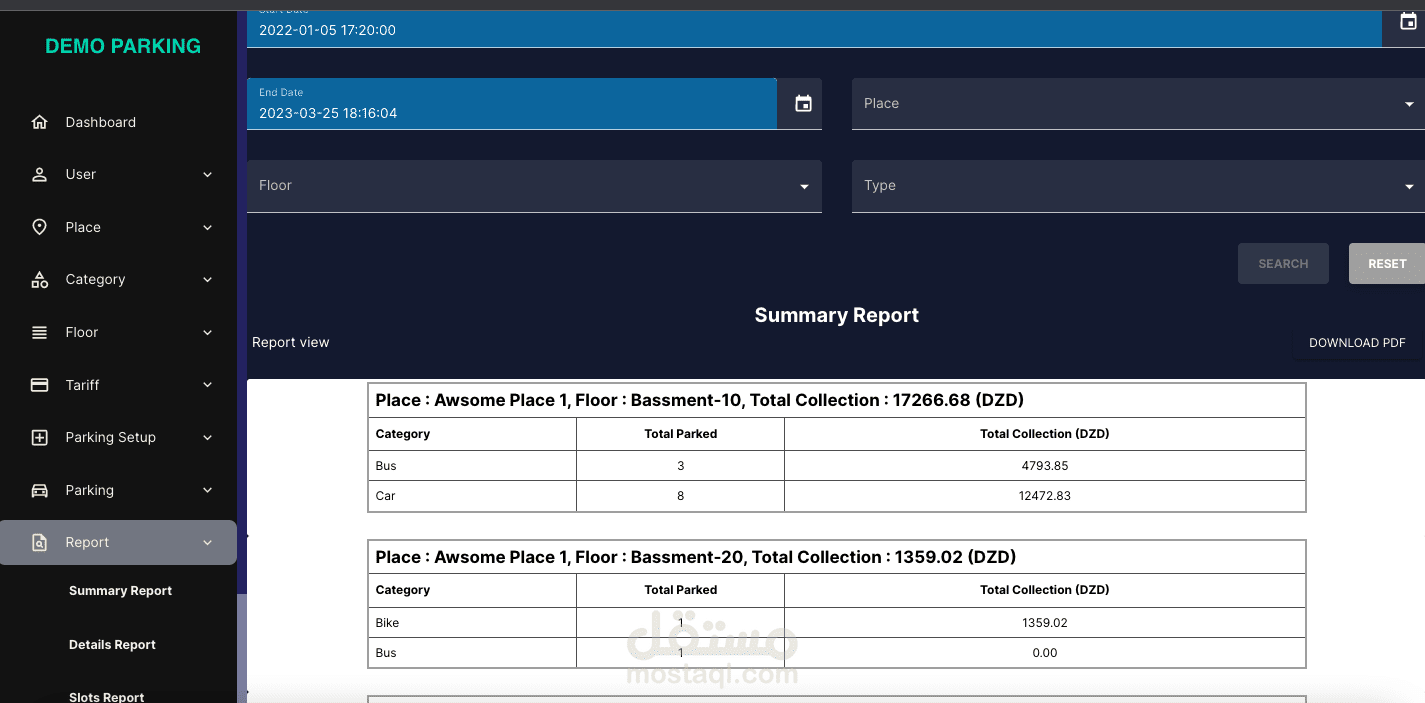Click the Report document icon
The height and width of the screenshot is (703, 1425).
[x=40, y=543]
